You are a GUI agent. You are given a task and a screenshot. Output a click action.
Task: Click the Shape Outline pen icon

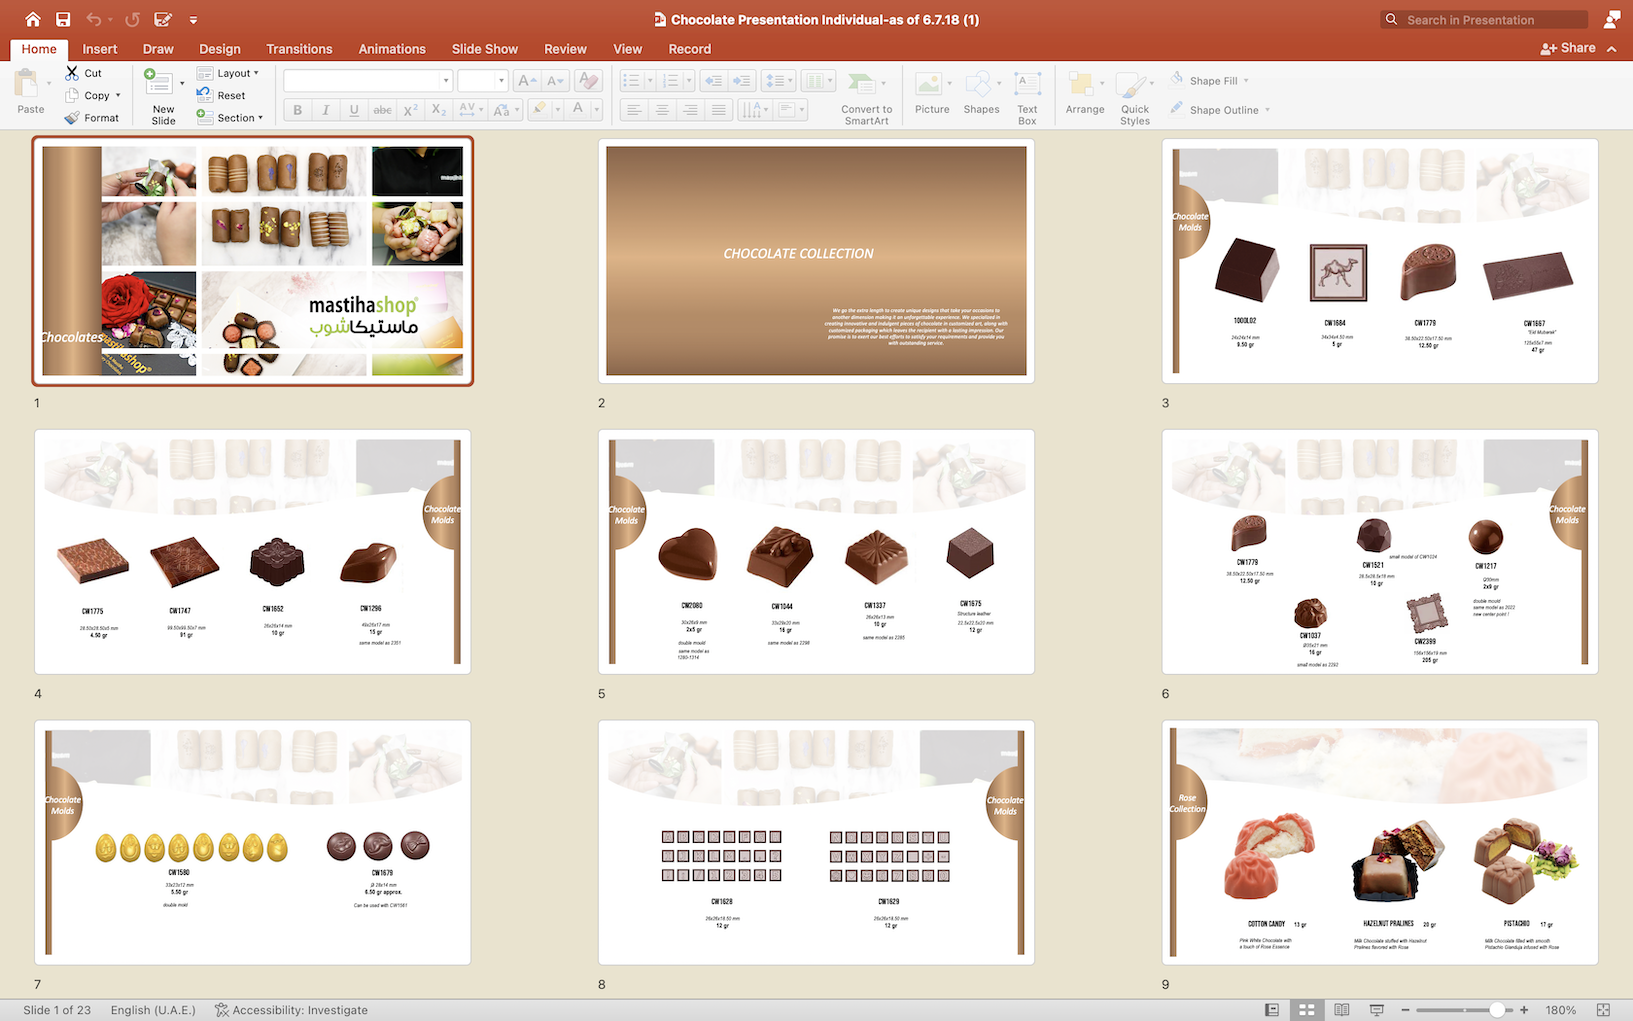(1177, 109)
